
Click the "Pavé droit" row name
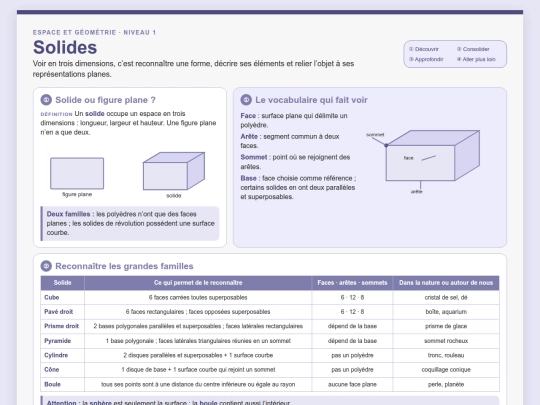click(59, 312)
